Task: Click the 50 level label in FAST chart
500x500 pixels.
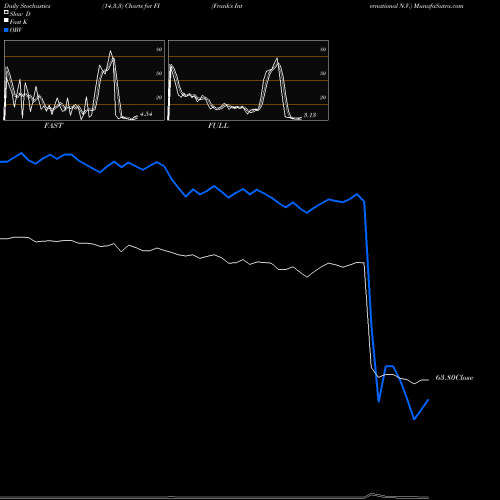Action: [x=159, y=73]
